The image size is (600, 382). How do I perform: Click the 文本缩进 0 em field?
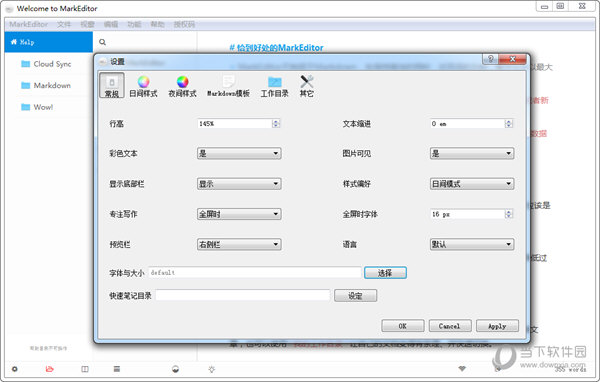click(467, 124)
